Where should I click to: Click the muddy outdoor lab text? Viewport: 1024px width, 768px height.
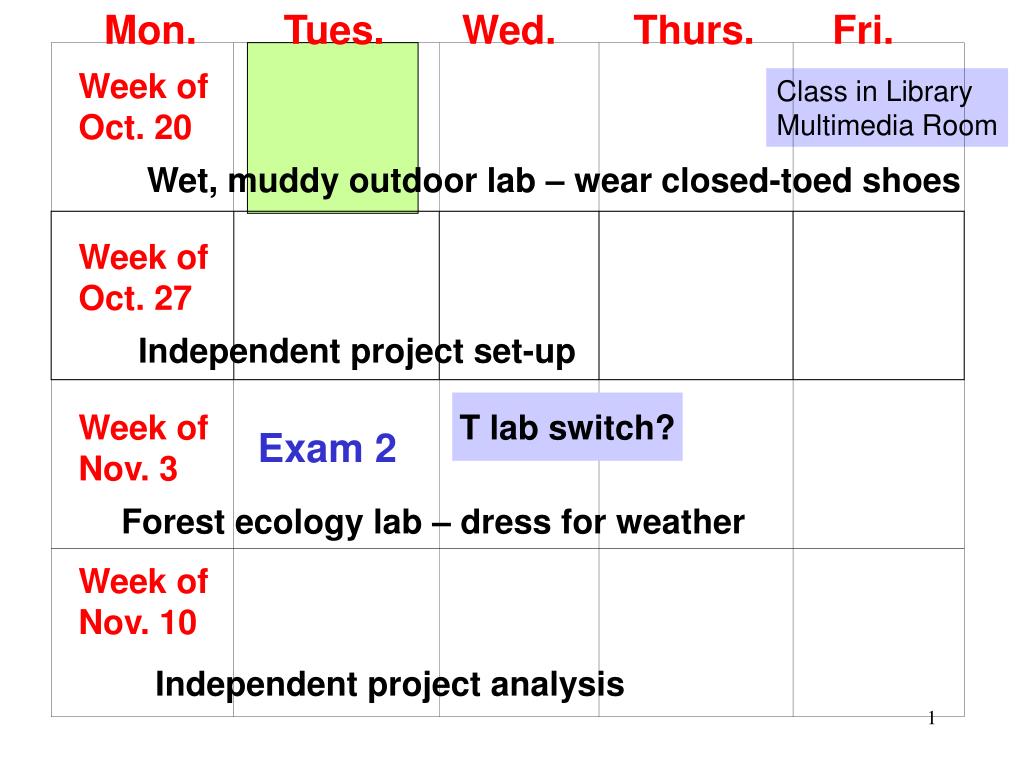coord(554,181)
